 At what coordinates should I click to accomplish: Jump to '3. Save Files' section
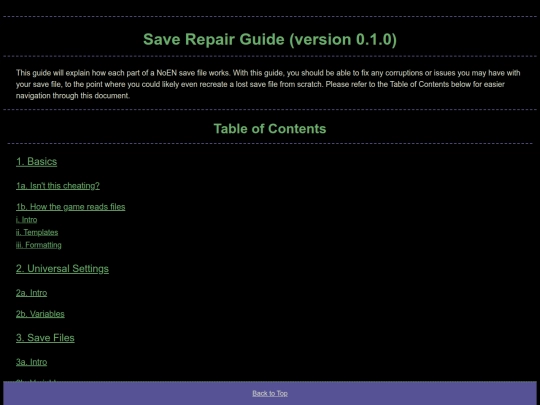click(45, 338)
